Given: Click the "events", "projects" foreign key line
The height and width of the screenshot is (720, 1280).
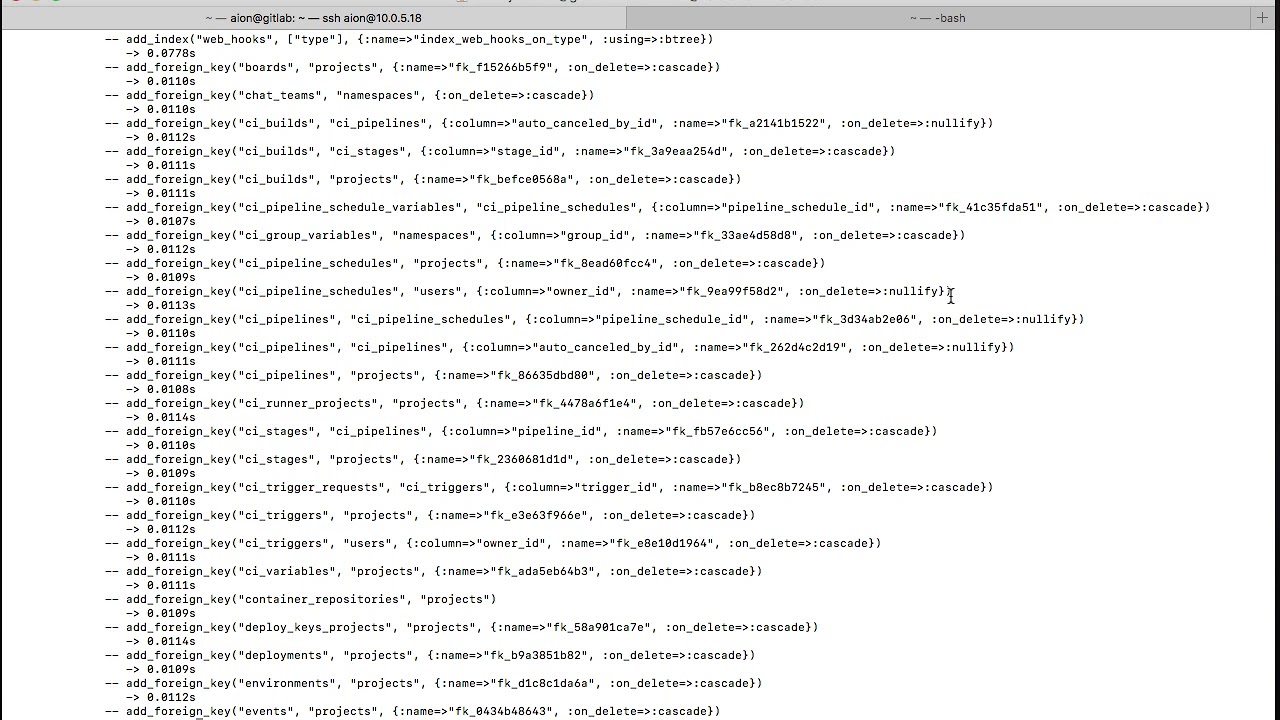Looking at the screenshot, I should pos(412,711).
